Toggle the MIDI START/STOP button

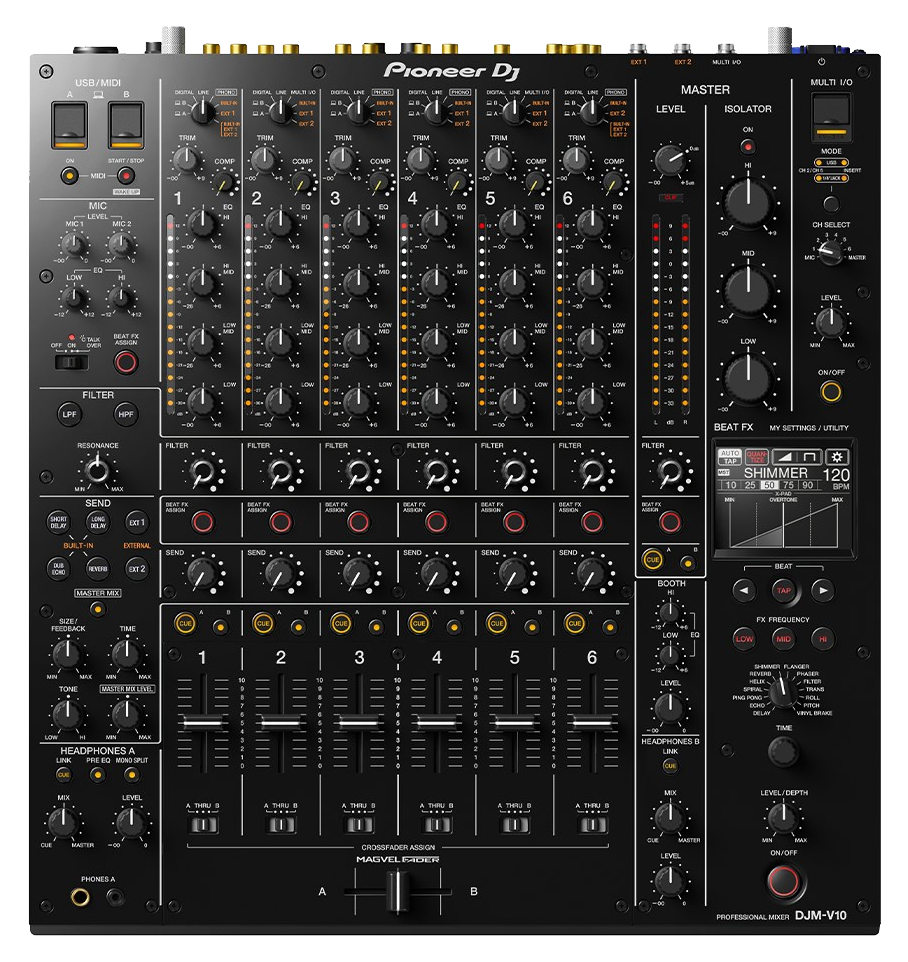click(126, 176)
